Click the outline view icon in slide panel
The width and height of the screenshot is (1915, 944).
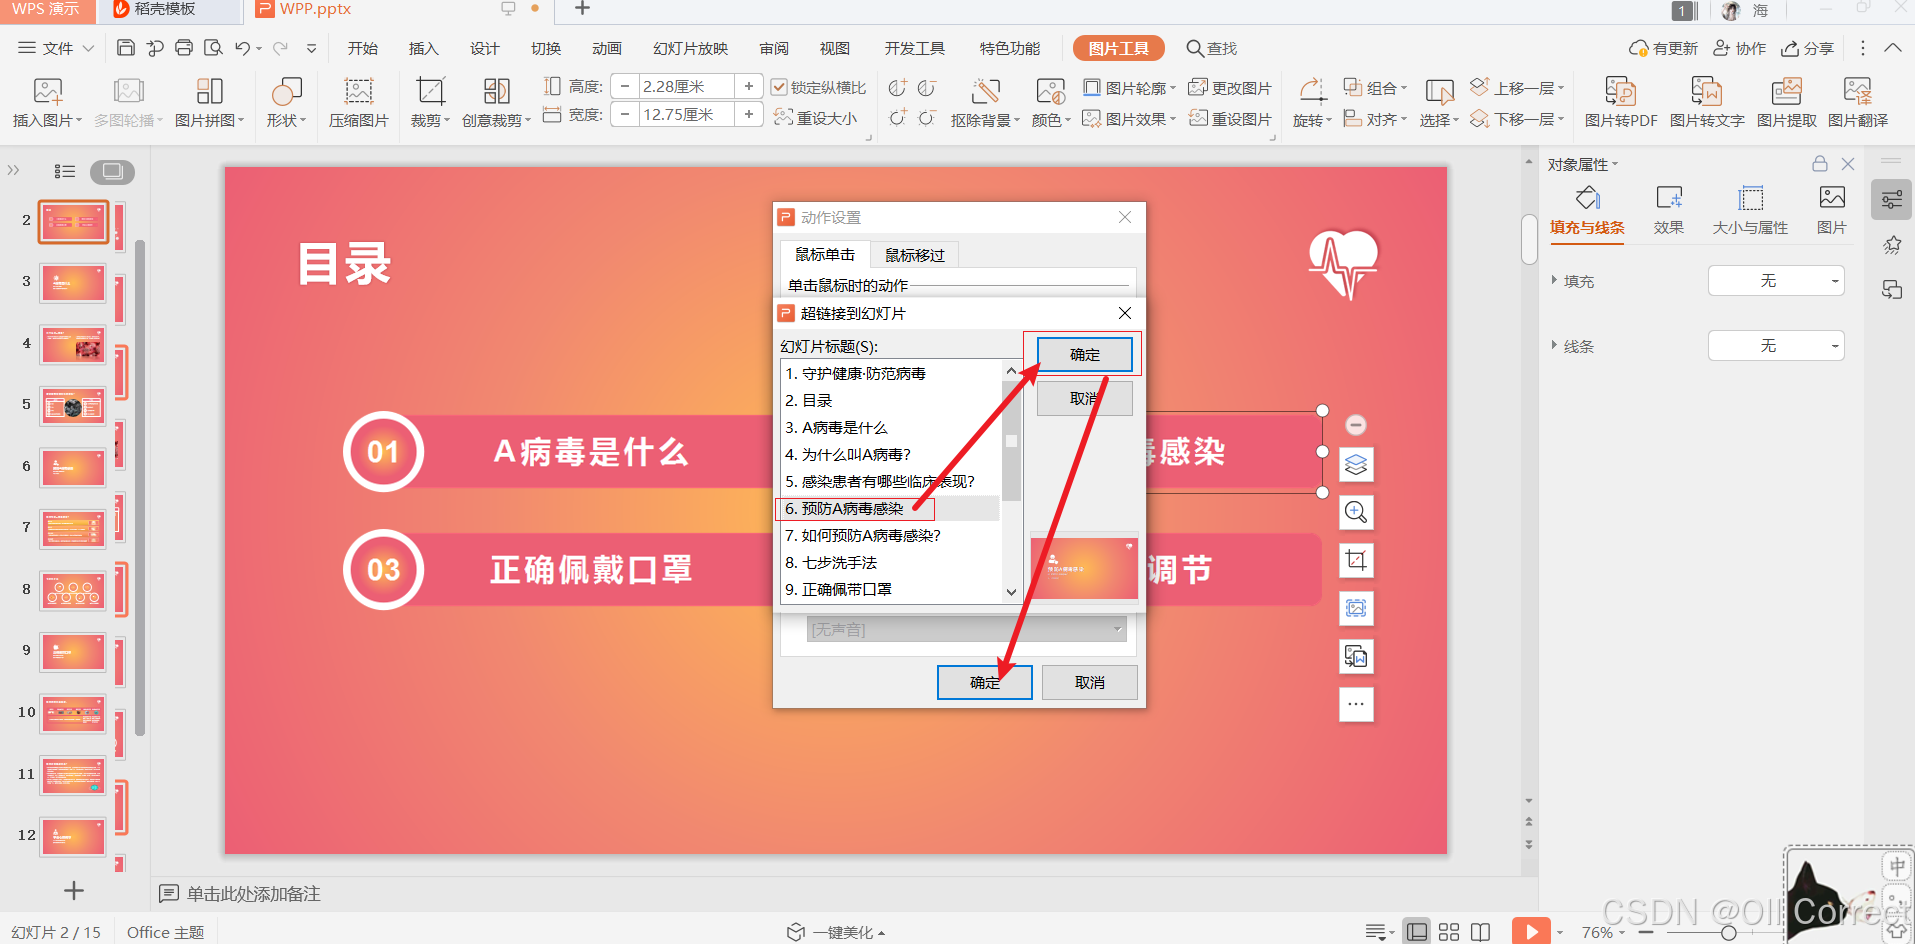tap(65, 171)
